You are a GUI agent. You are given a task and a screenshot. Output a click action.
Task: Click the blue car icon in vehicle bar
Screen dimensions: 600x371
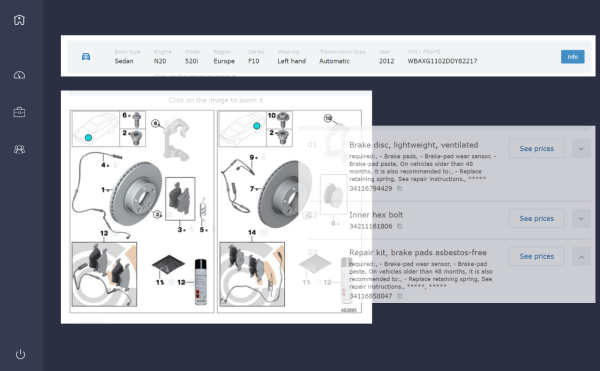[x=86, y=57]
